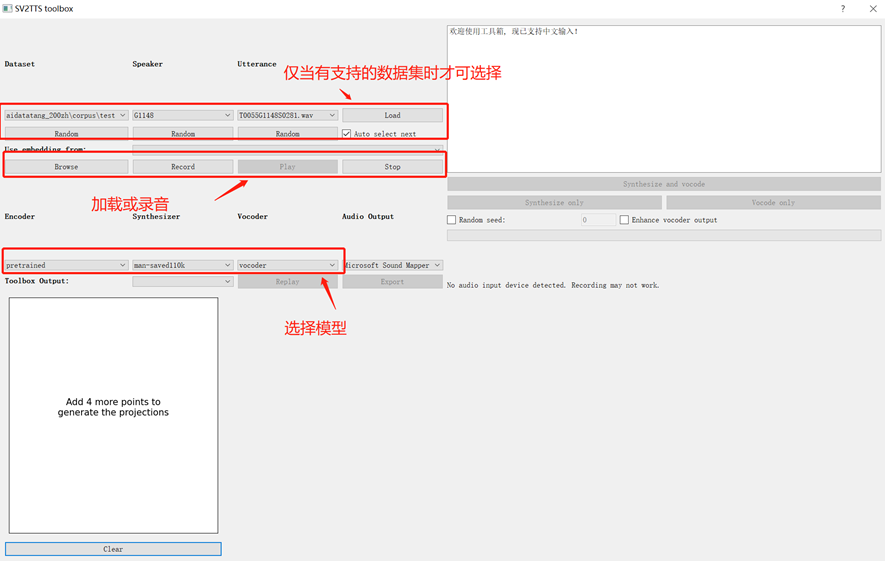The width and height of the screenshot is (885, 561).
Task: Open the Synthesizer model dropdown
Action: click(x=183, y=265)
